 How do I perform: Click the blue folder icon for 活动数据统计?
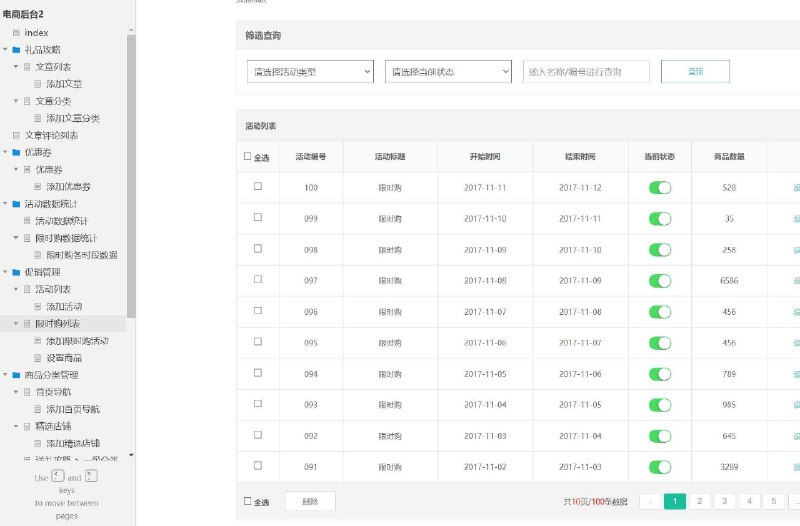pyautogui.click(x=16, y=204)
